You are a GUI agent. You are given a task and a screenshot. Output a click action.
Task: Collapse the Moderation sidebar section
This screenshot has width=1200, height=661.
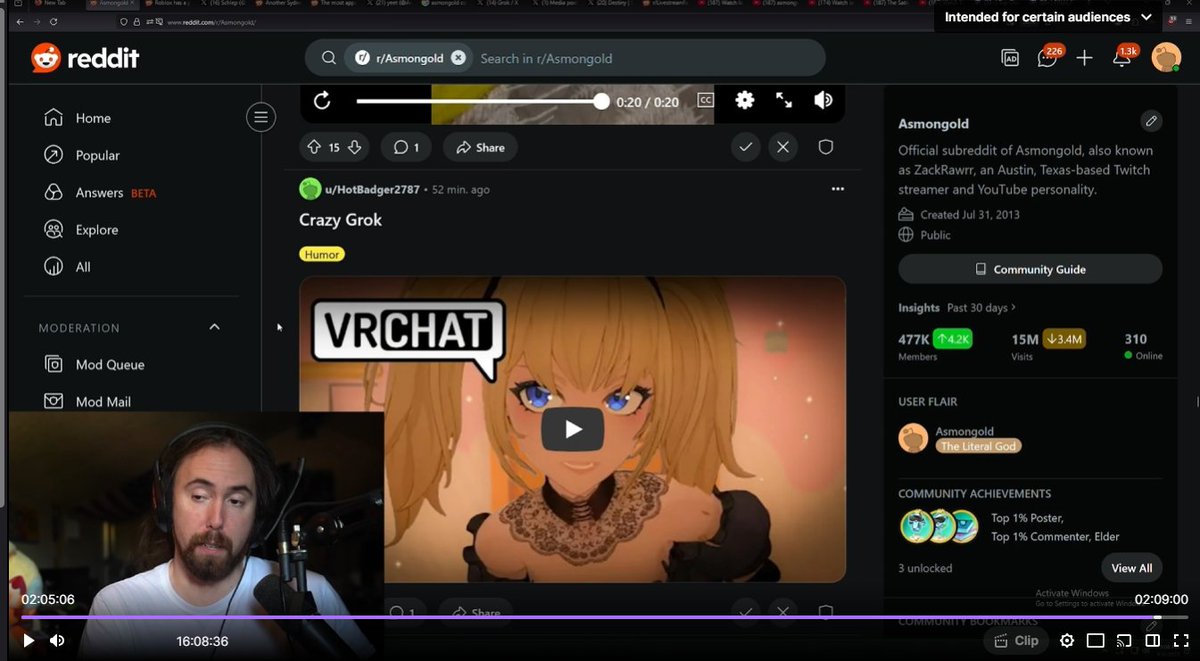click(214, 327)
